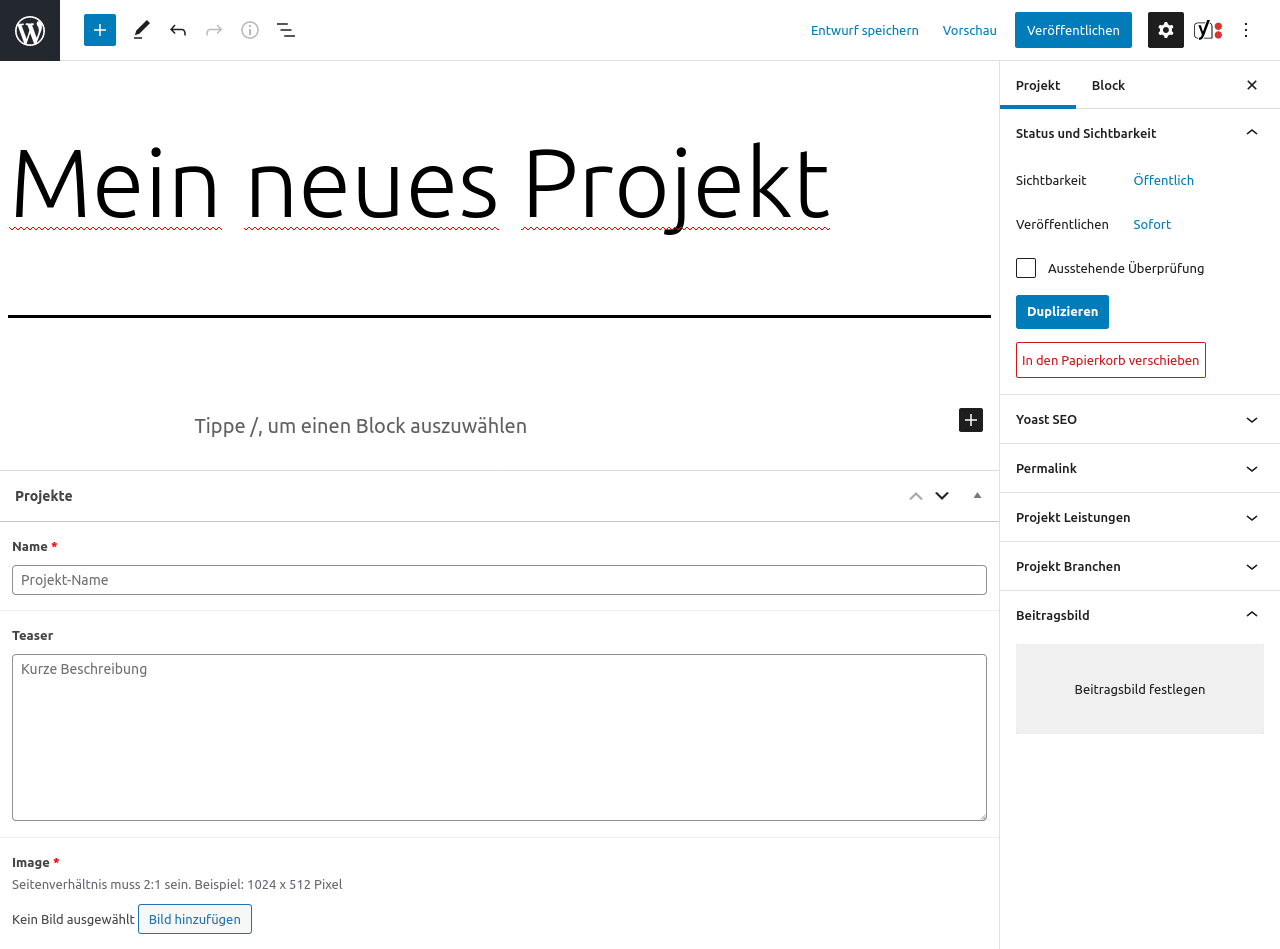Change visibility via Öffentlich link
This screenshot has height=949, width=1280.
pos(1164,180)
